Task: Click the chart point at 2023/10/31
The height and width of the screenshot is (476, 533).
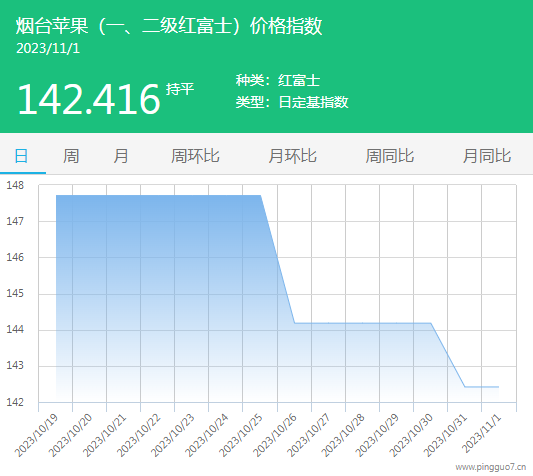Action: 465,387
